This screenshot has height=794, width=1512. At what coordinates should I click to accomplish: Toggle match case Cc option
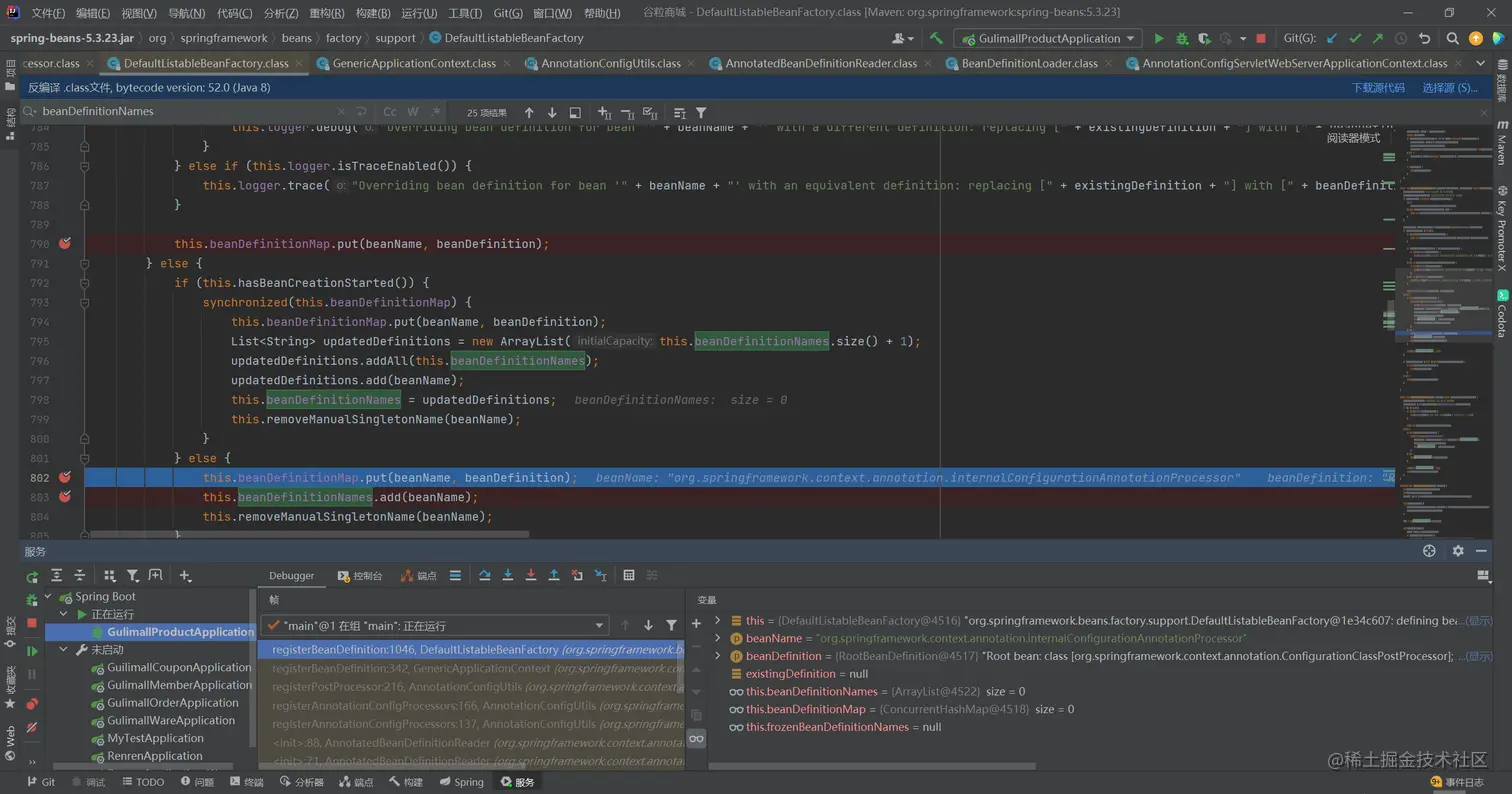[390, 112]
